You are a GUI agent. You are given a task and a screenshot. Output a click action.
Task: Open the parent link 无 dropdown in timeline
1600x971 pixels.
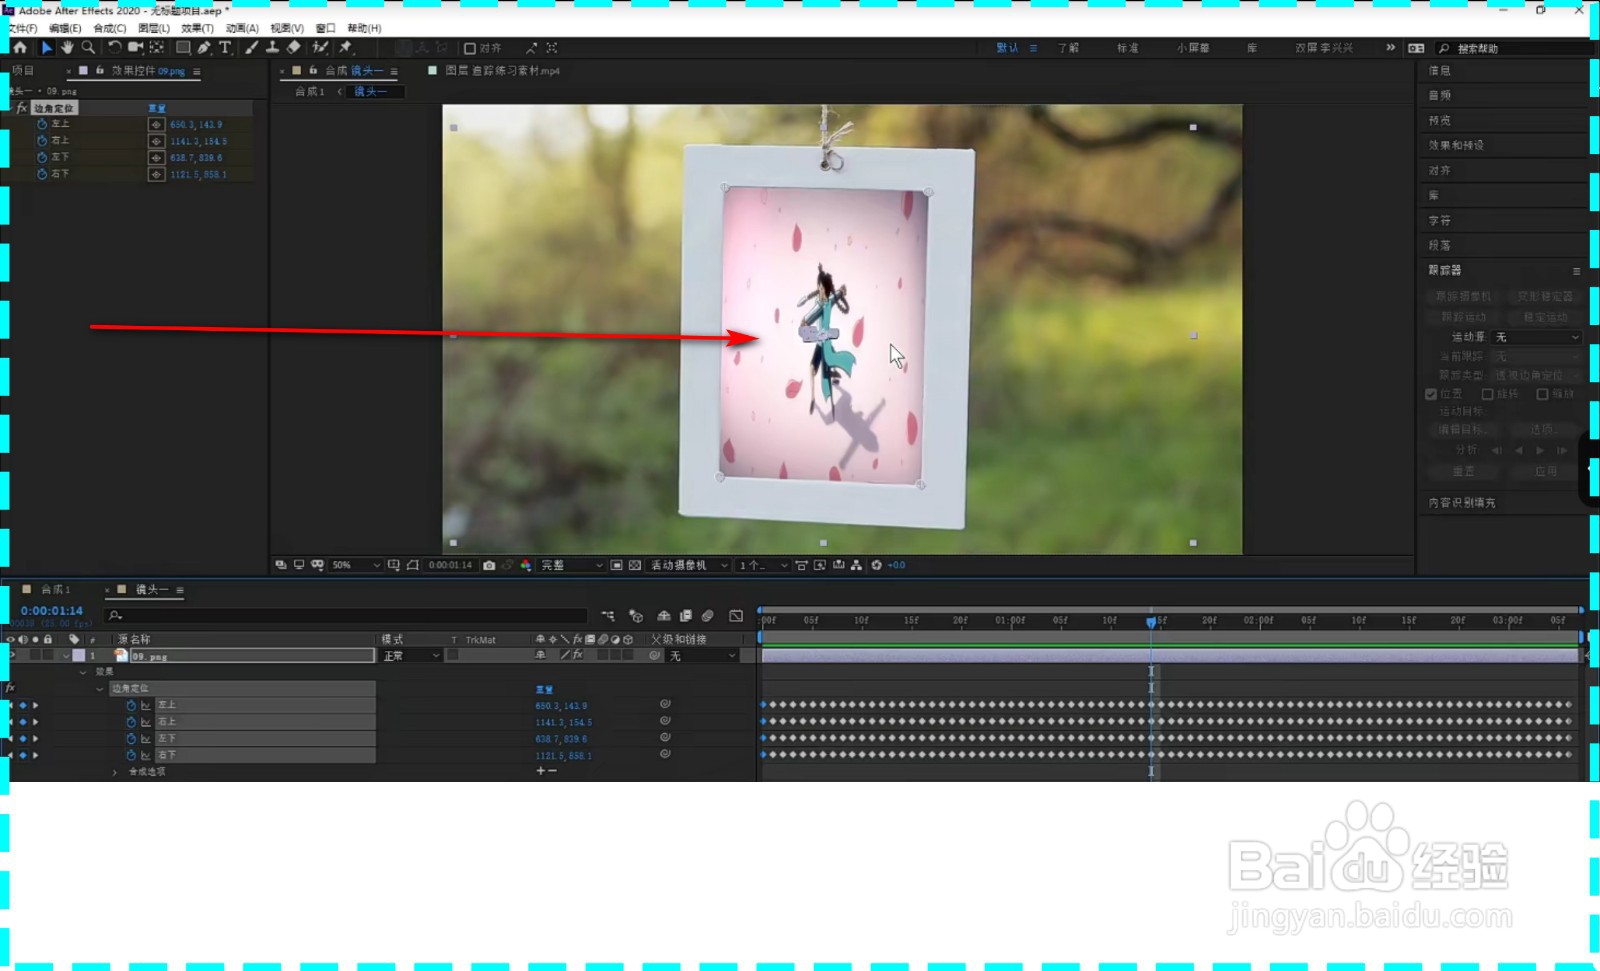click(703, 656)
